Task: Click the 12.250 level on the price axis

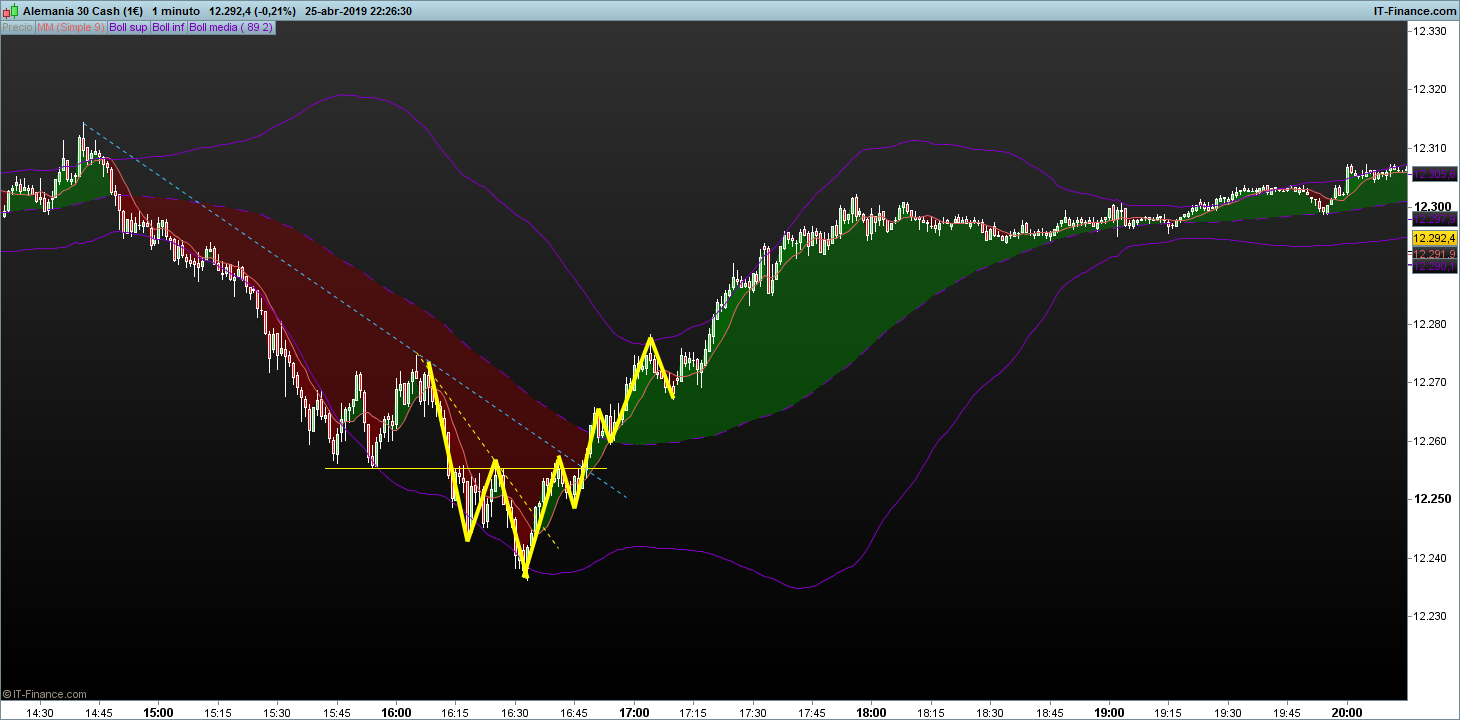Action: tap(1429, 499)
